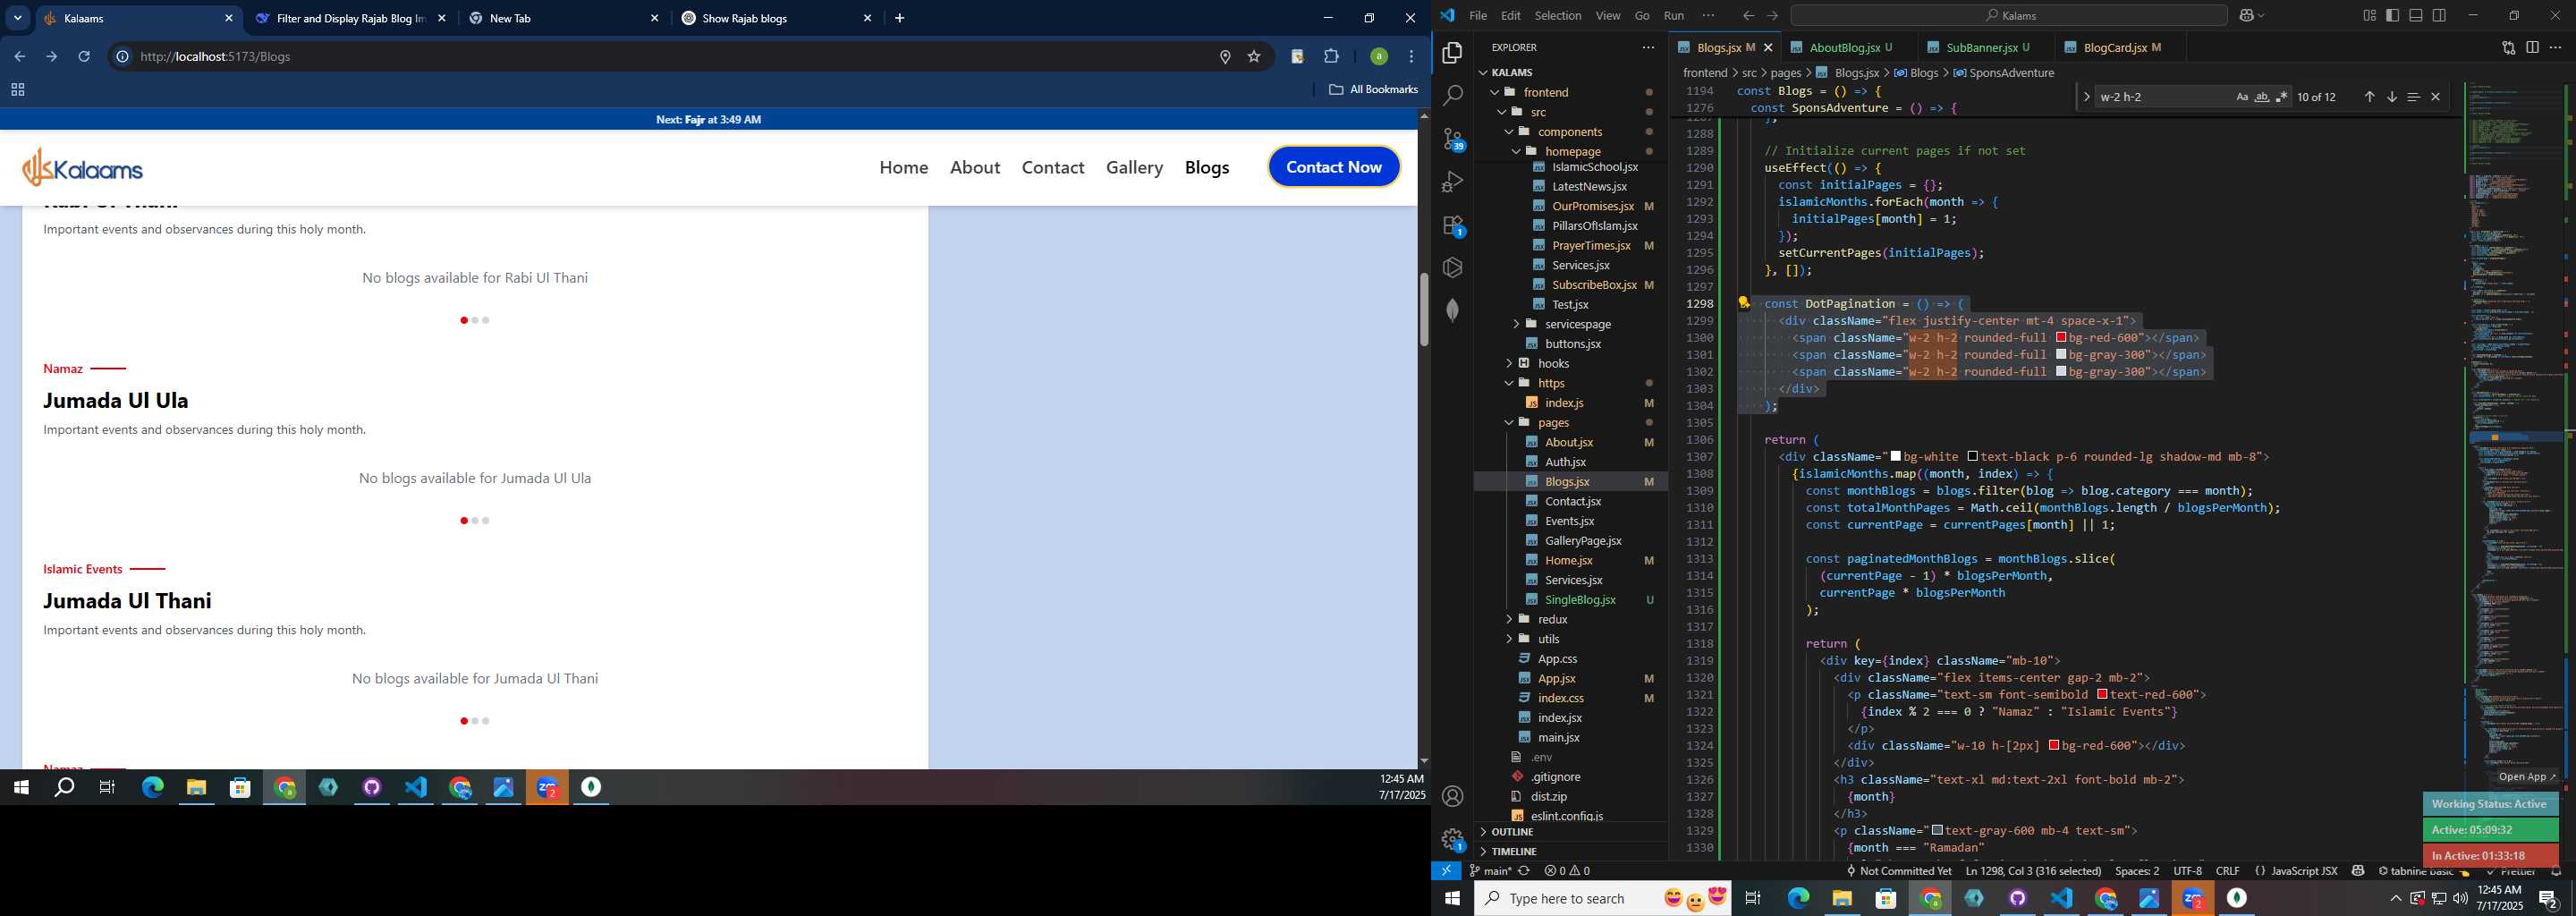Expand the replace toggle arrow in find widget
2576x916 pixels.
tap(2085, 97)
